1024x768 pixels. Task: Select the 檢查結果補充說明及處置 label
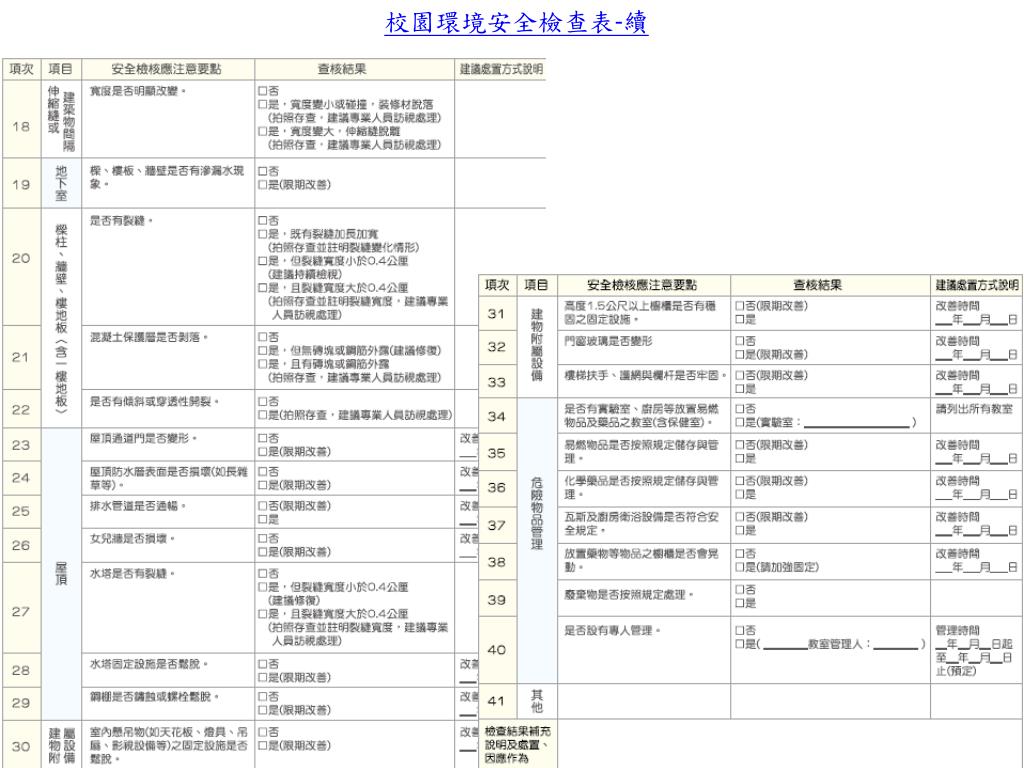(x=517, y=744)
